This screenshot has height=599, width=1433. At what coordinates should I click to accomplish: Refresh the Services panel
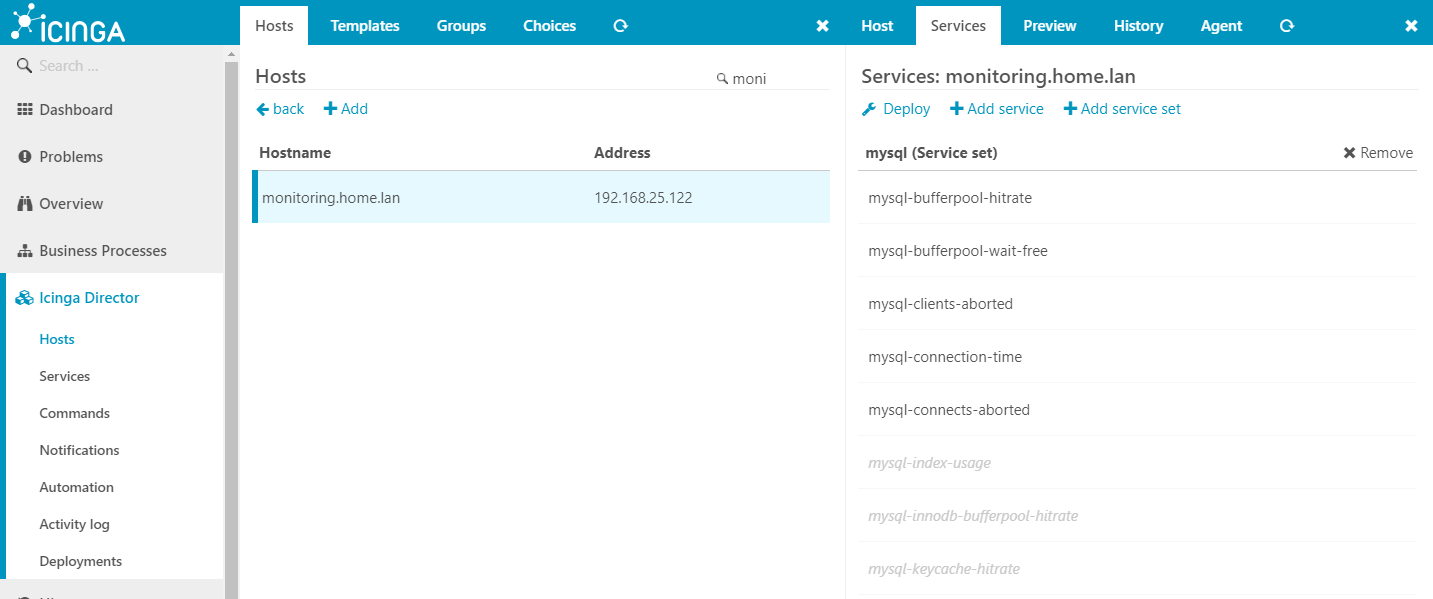click(1286, 25)
